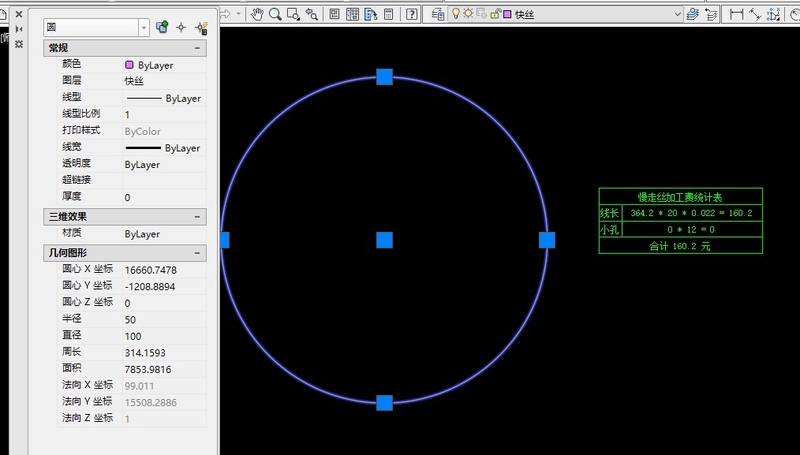Edit the 圆心 Z 坐标 value 0
Screen dimensions: 800x455
pyautogui.click(x=164, y=303)
